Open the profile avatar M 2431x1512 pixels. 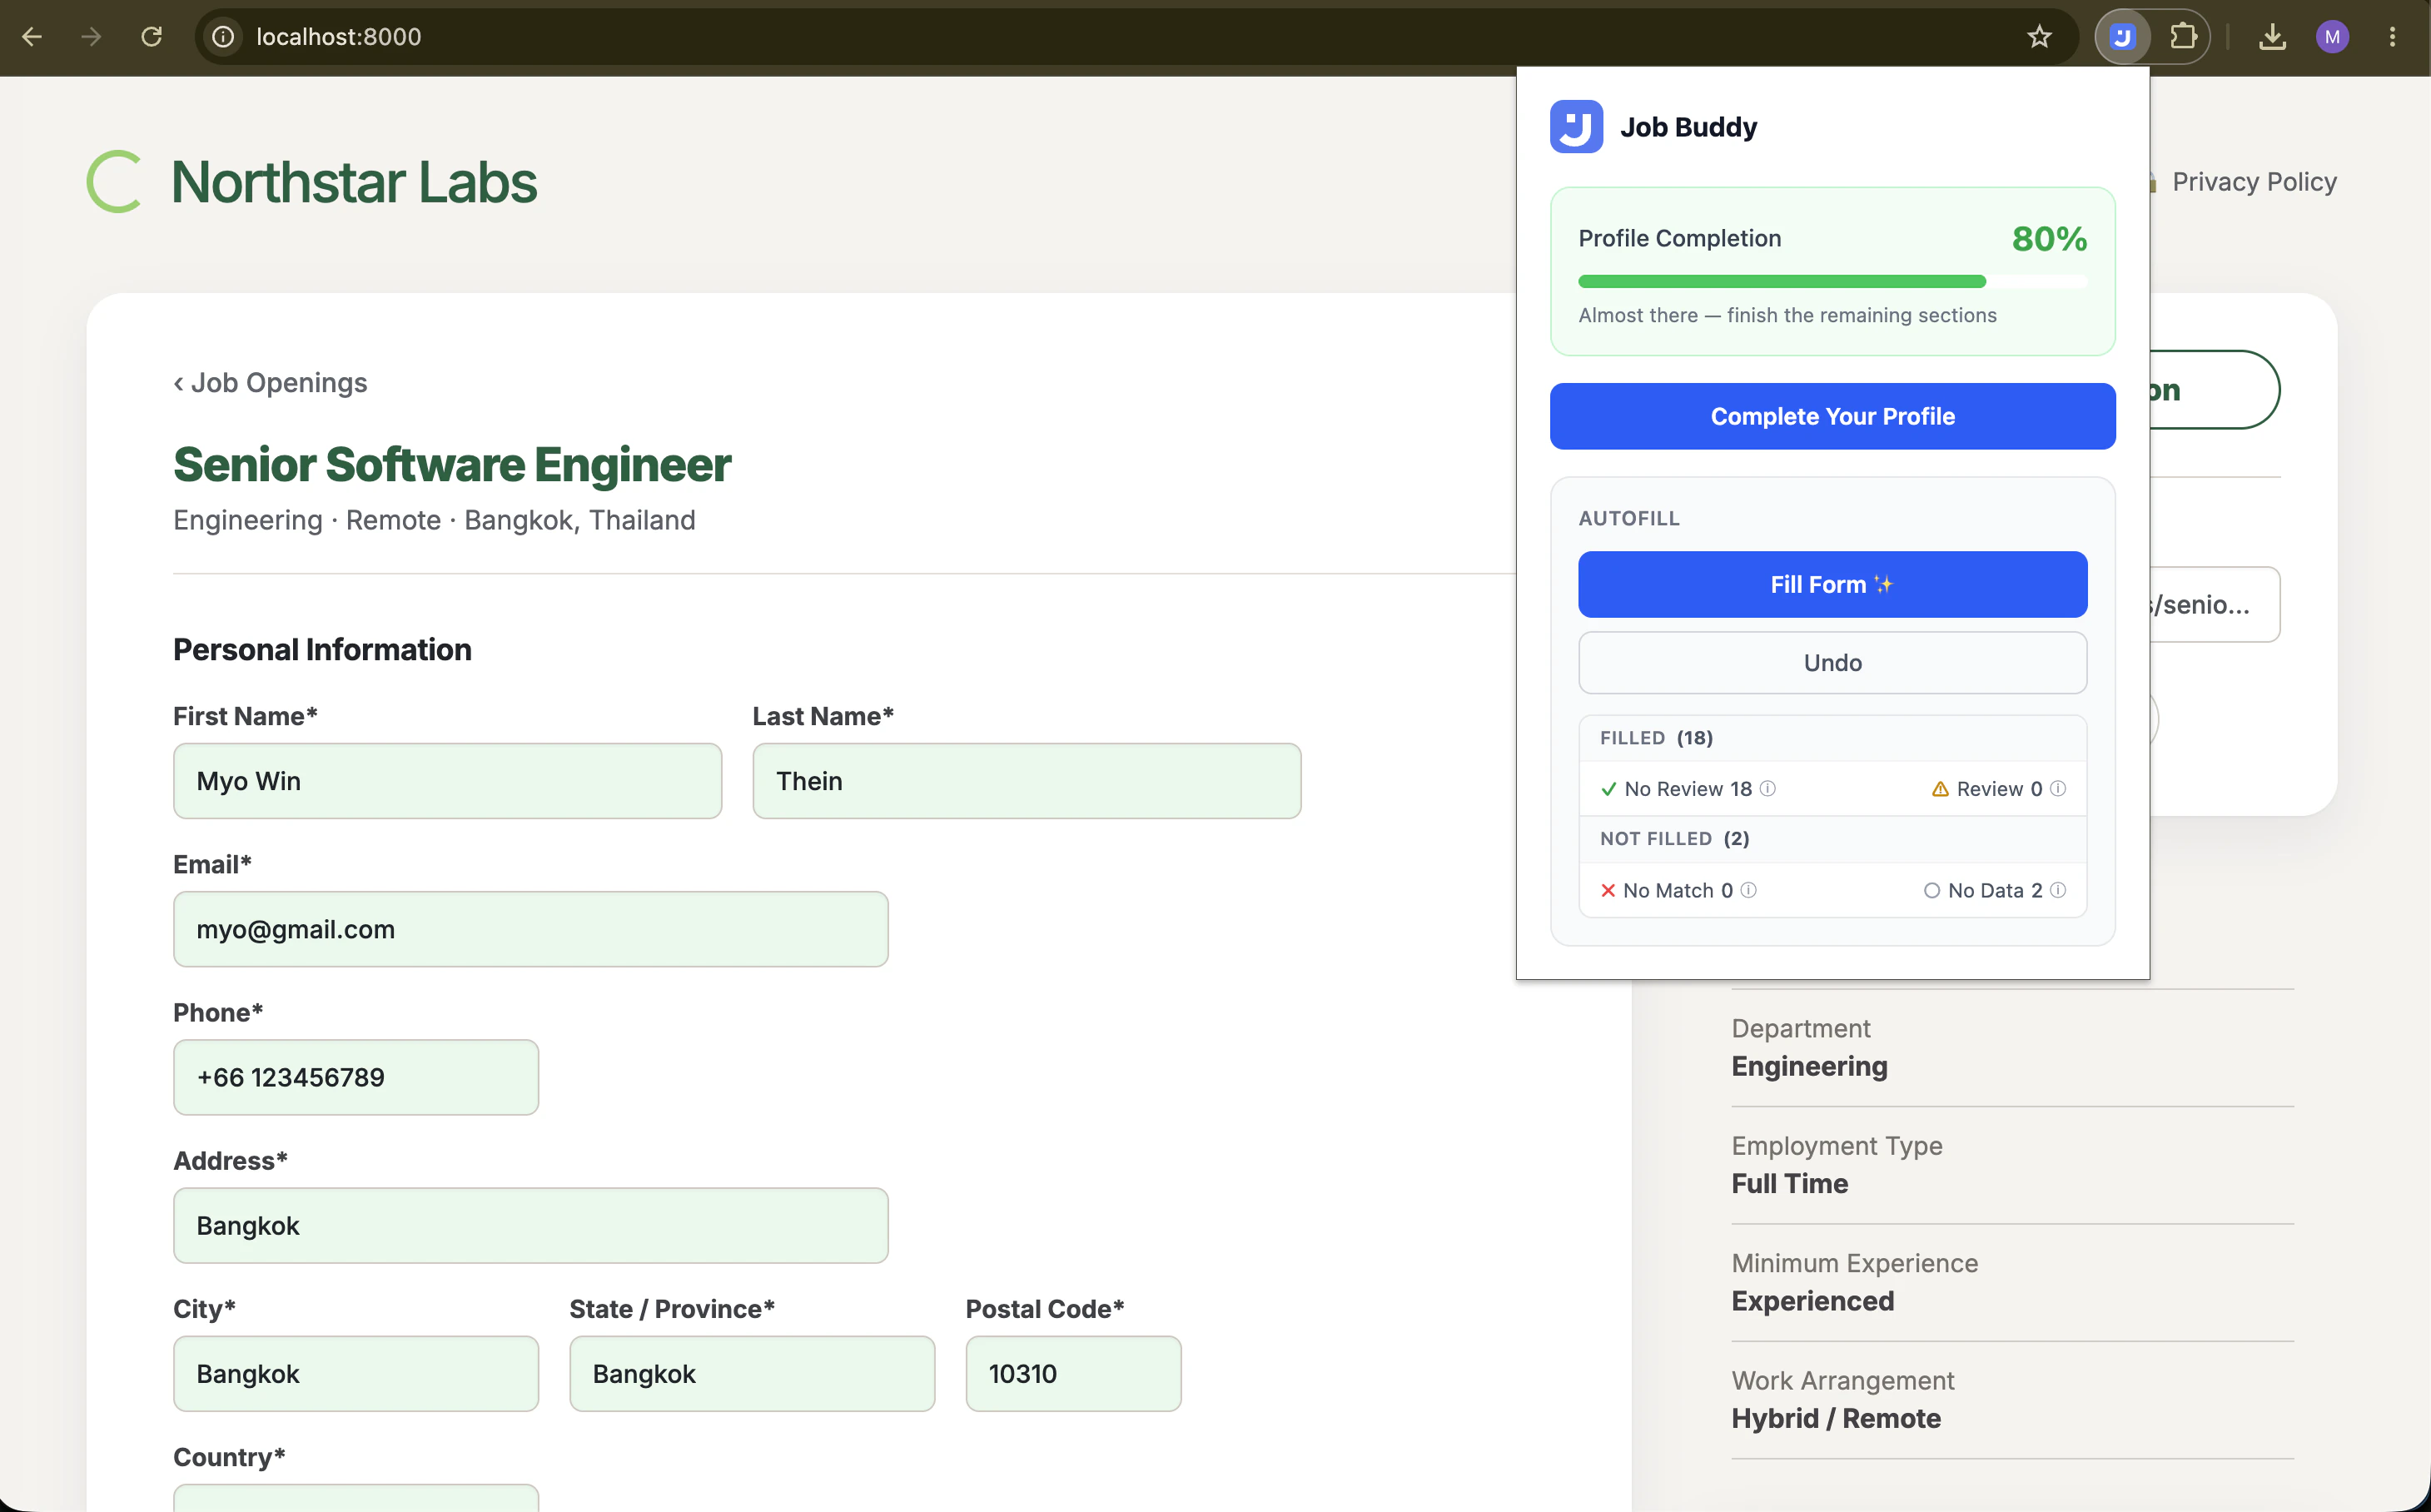tap(2332, 37)
